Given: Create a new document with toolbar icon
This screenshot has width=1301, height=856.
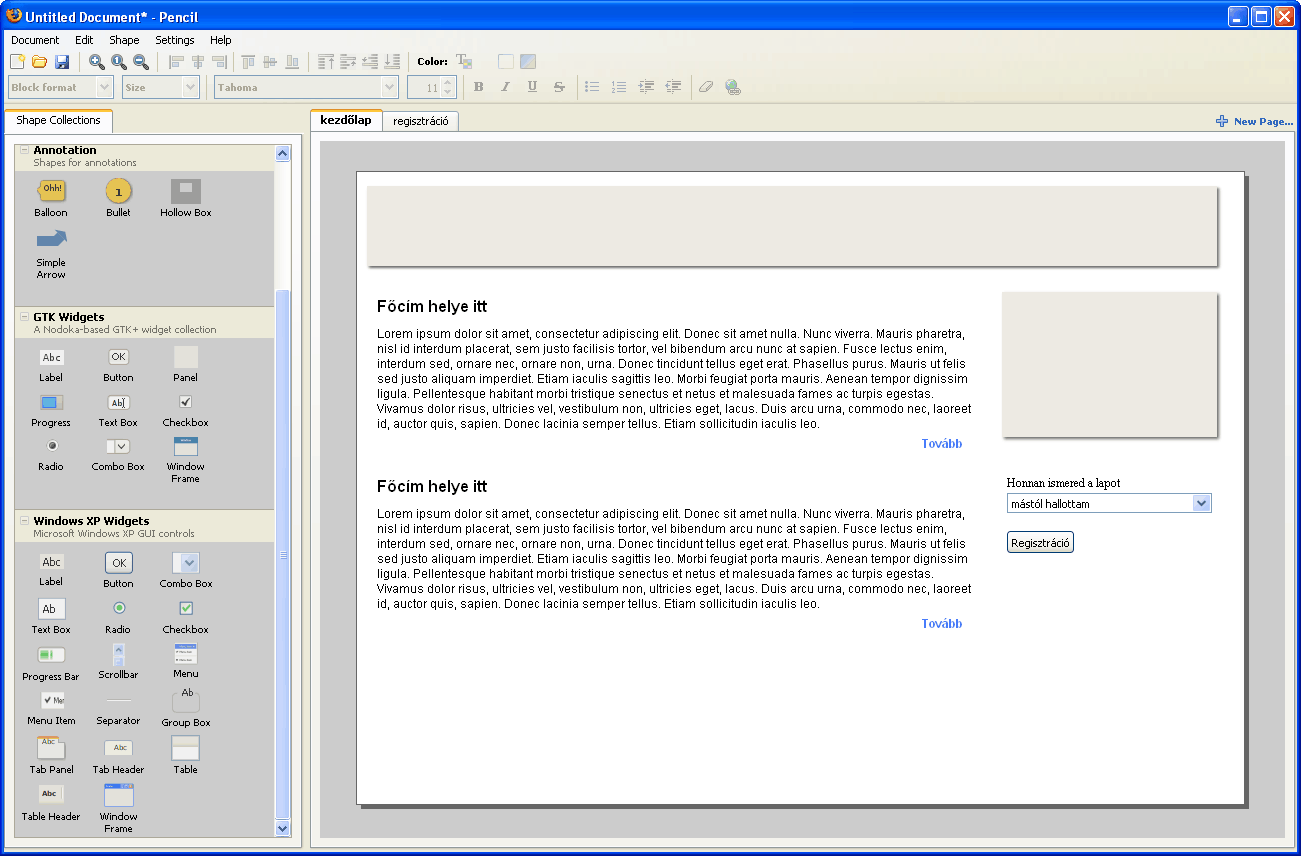Looking at the screenshot, I should coord(17,62).
